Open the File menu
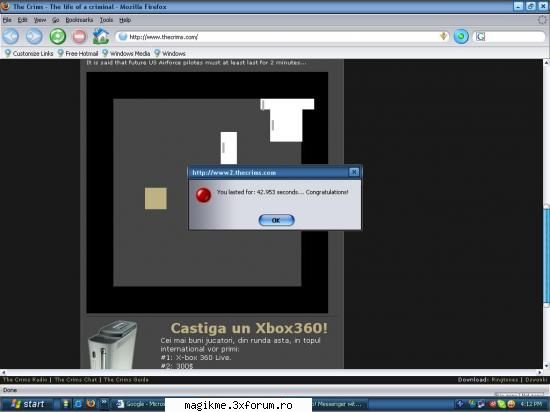The width and height of the screenshot is (550, 412). (x=7, y=20)
